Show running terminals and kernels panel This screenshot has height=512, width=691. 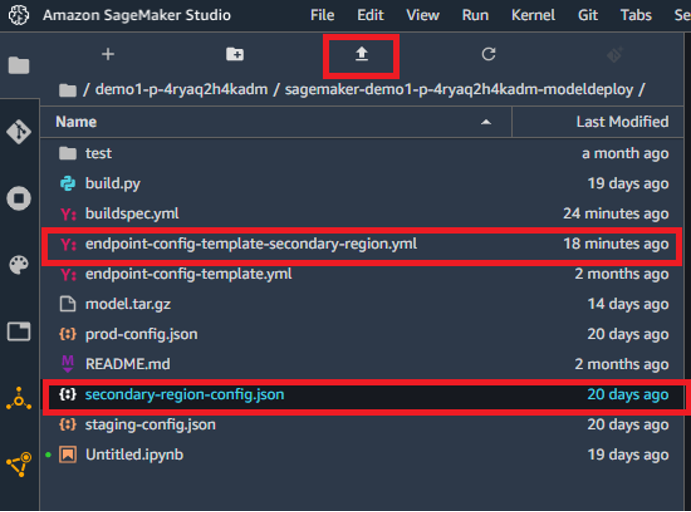[19, 199]
